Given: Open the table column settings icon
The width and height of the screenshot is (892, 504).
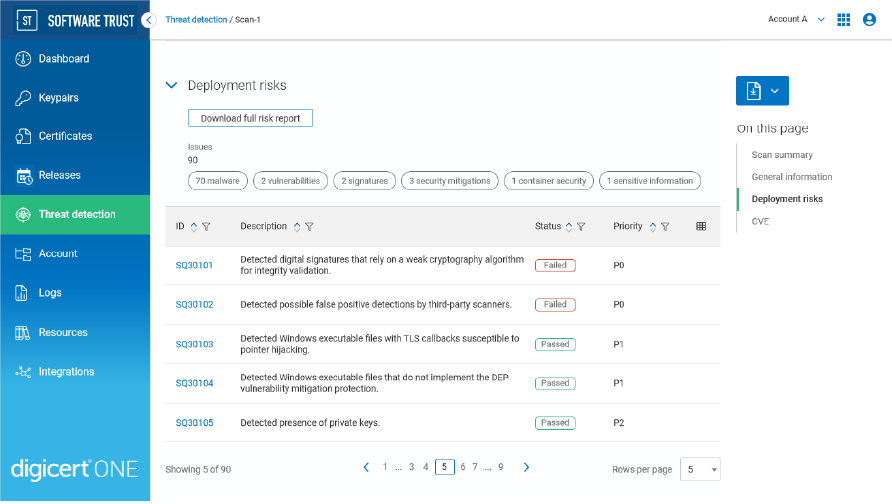Looking at the screenshot, I should pyautogui.click(x=701, y=226).
